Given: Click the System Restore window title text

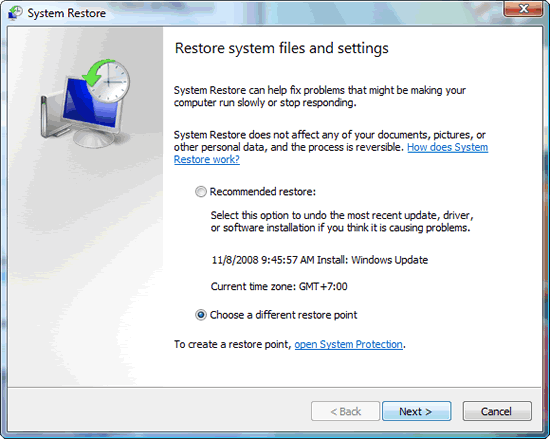Looking at the screenshot, I should click(x=67, y=13).
